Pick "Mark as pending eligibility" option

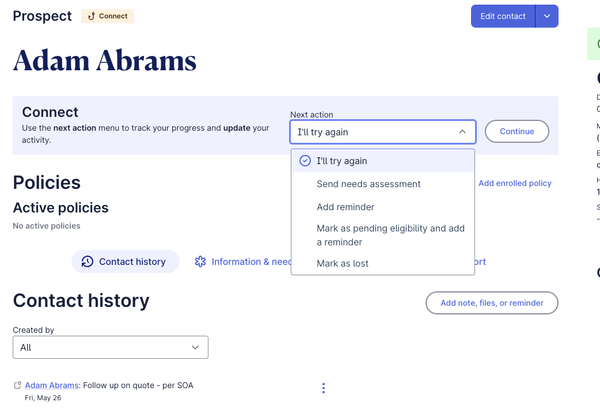click(390, 235)
